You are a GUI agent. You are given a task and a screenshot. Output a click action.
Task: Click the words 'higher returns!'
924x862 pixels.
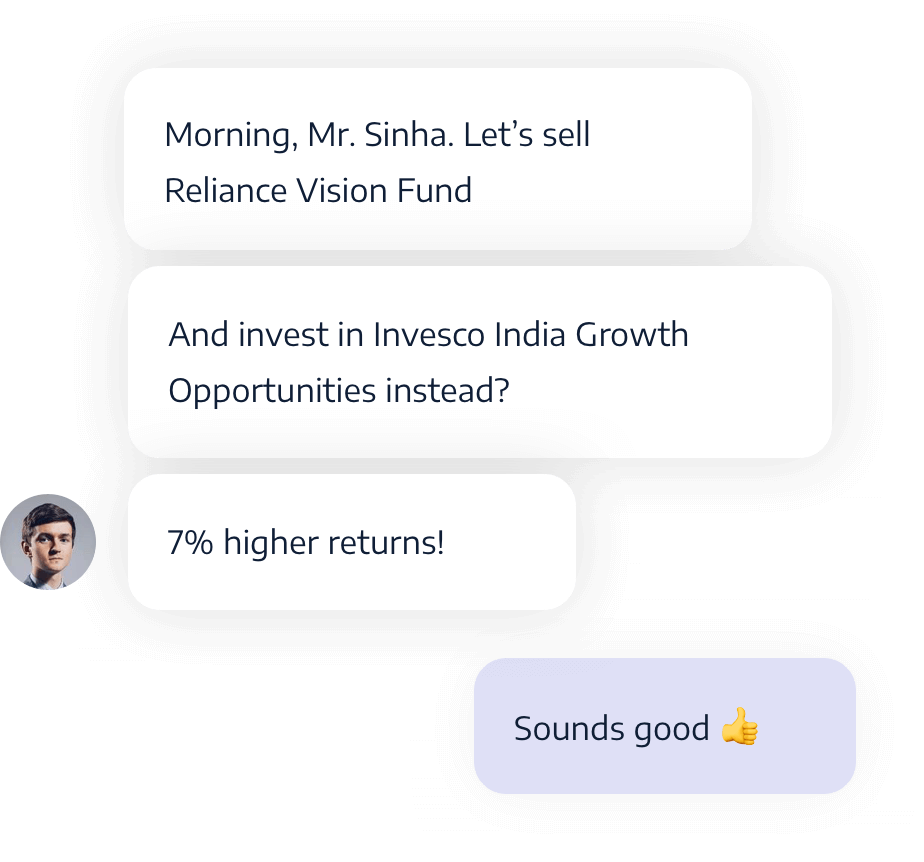click(334, 542)
